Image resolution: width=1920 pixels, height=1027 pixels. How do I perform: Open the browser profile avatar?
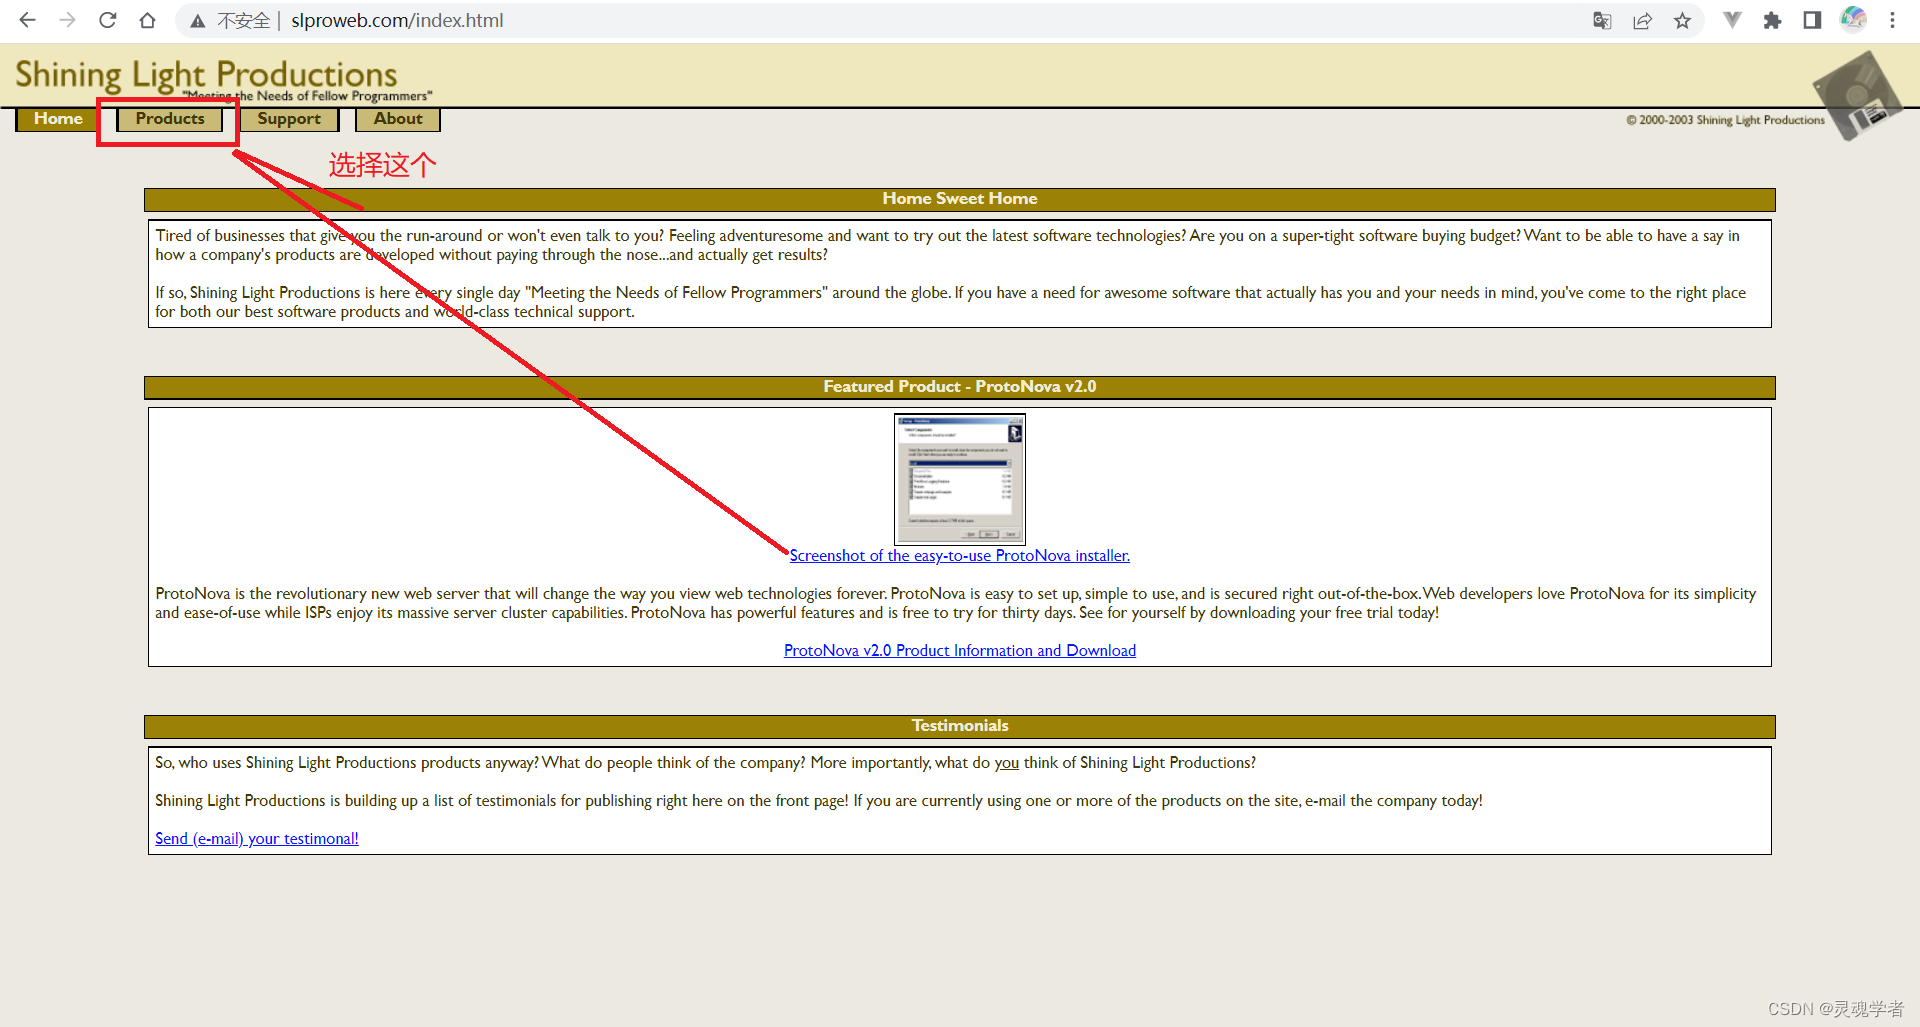(x=1853, y=19)
